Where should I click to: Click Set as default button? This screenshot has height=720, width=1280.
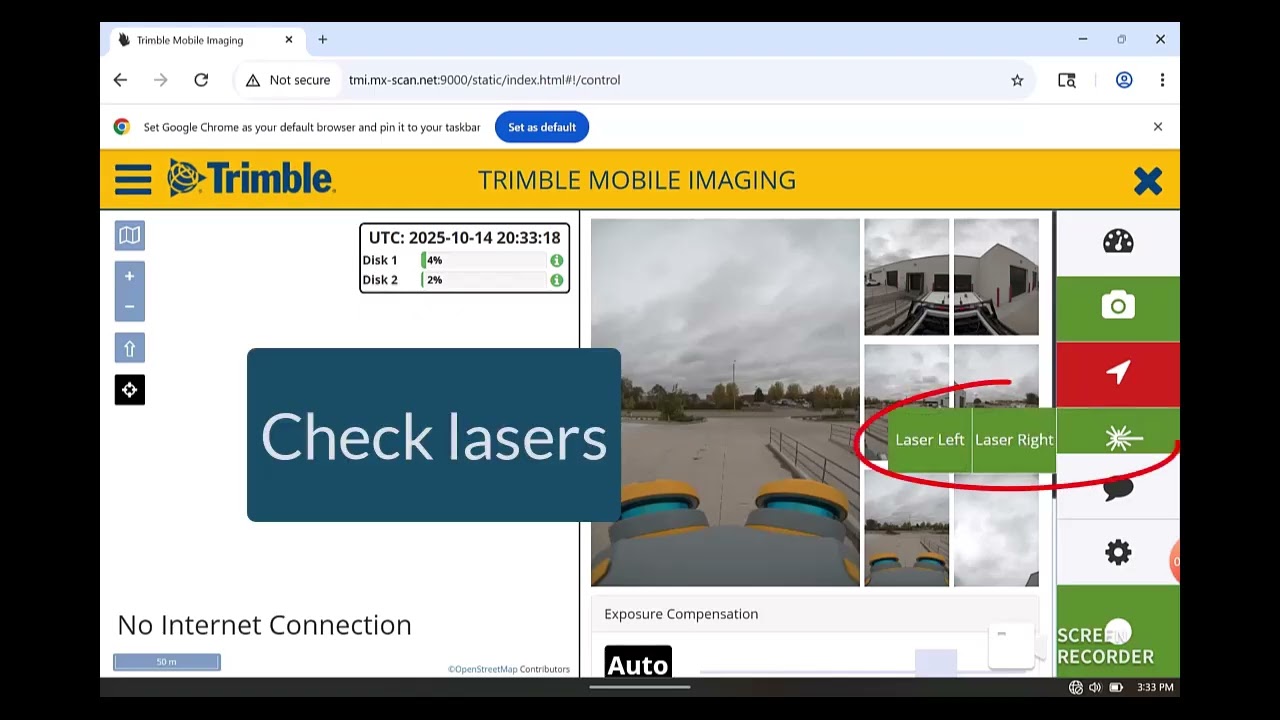tap(542, 127)
